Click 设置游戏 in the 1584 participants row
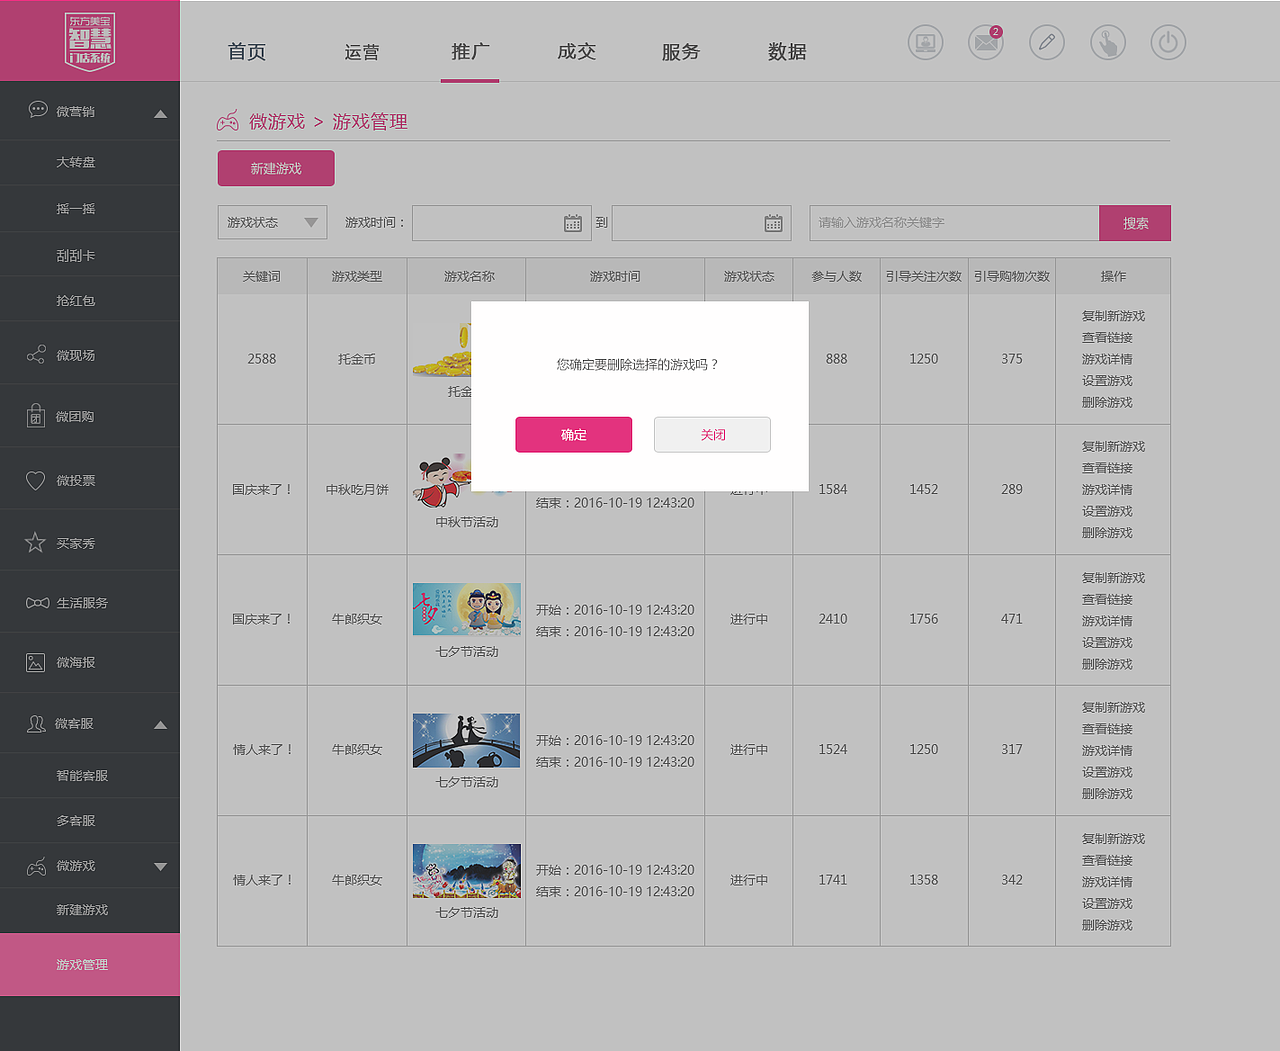Screen dimensions: 1280x1051 [1107, 511]
